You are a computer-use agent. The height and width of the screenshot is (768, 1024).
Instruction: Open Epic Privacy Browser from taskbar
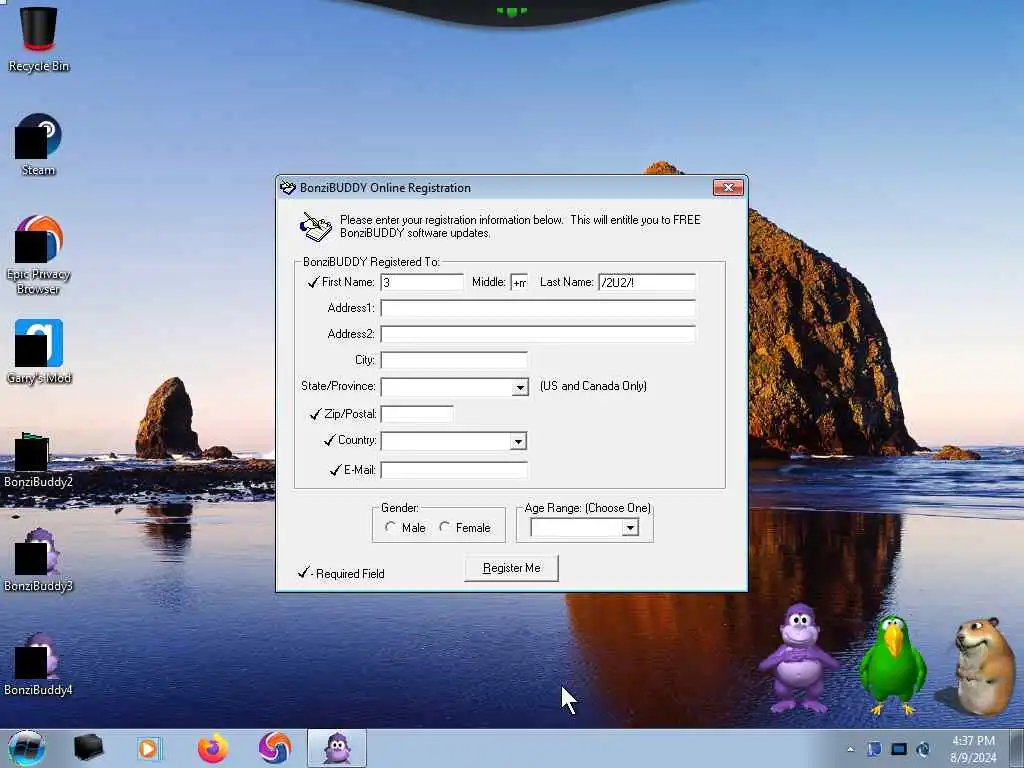(274, 748)
